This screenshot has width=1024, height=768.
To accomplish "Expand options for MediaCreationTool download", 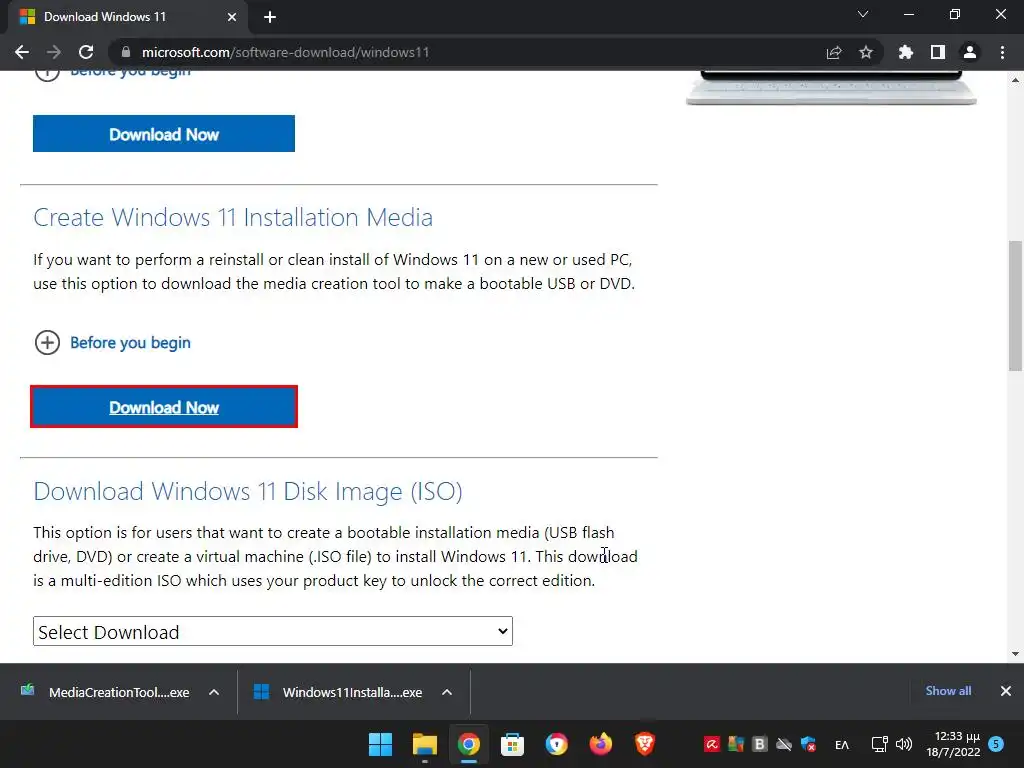I will 214,692.
